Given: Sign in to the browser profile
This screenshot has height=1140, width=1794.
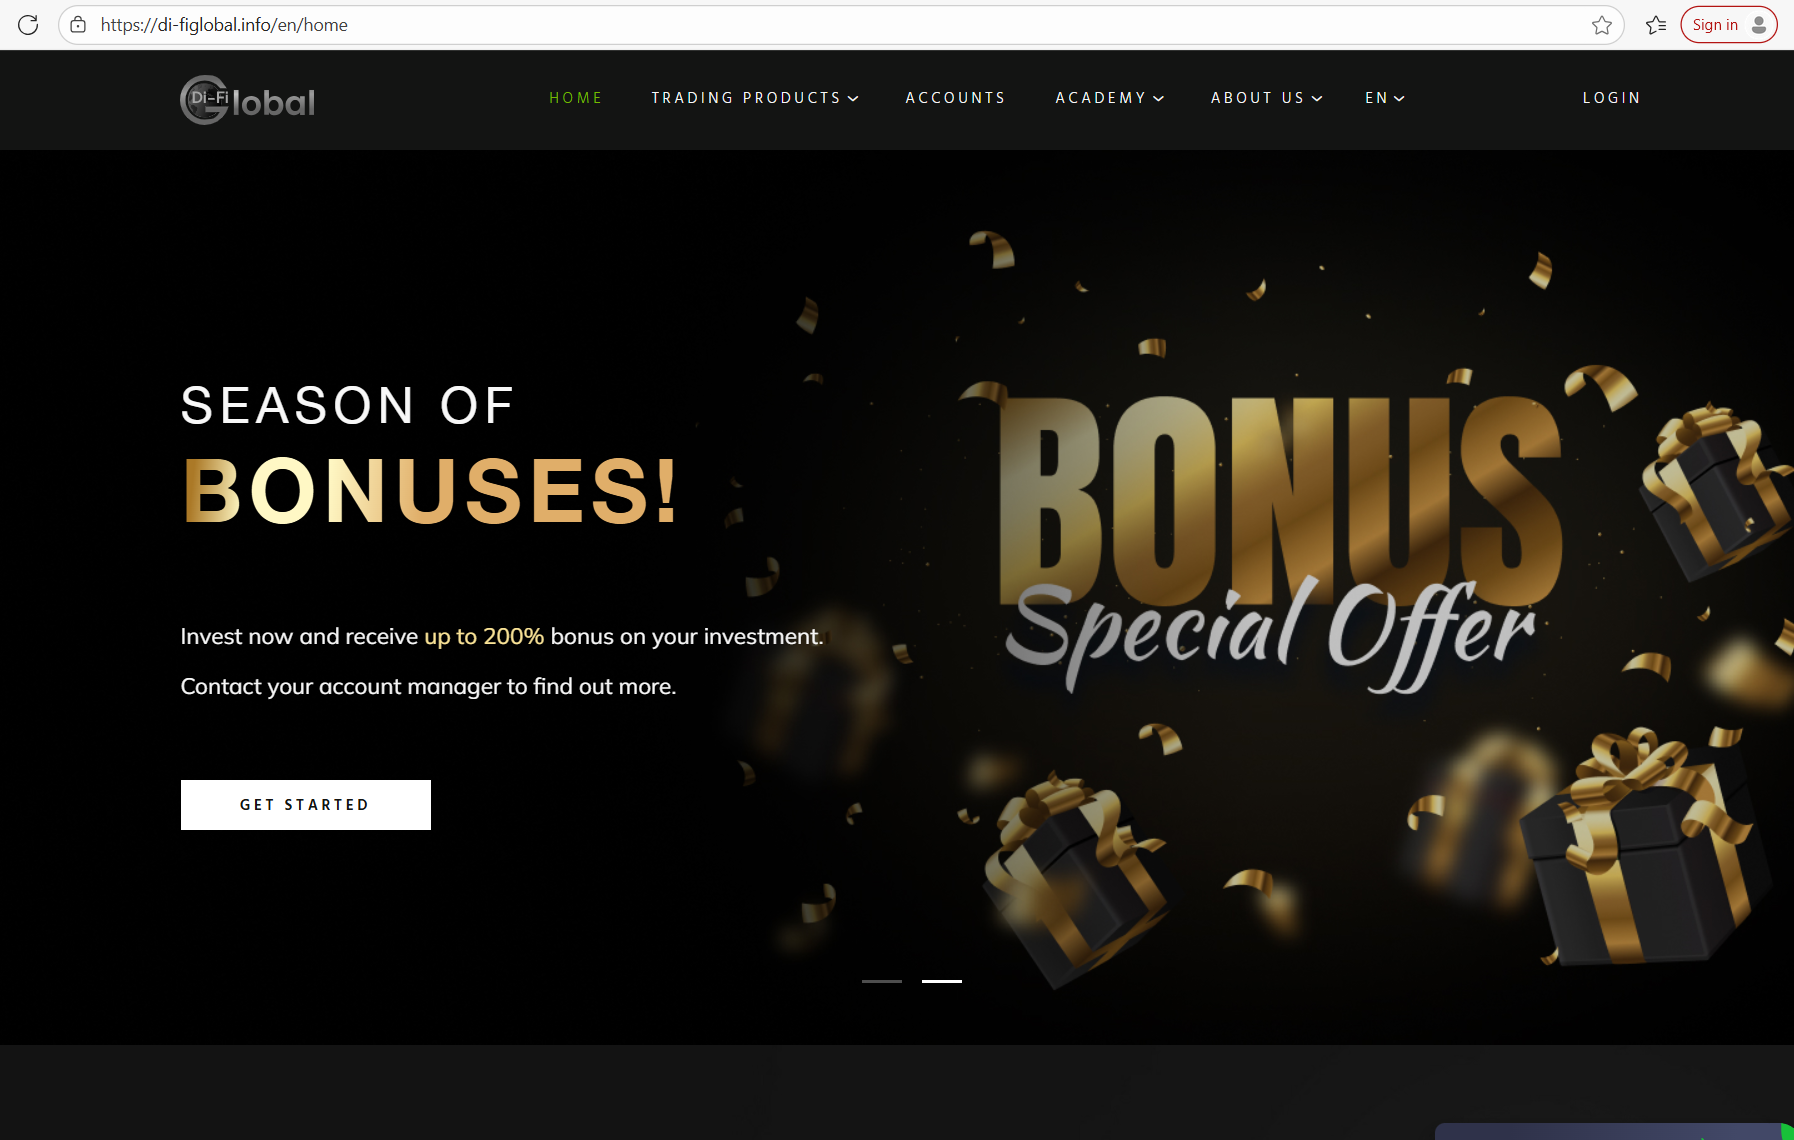Looking at the screenshot, I should [1729, 25].
